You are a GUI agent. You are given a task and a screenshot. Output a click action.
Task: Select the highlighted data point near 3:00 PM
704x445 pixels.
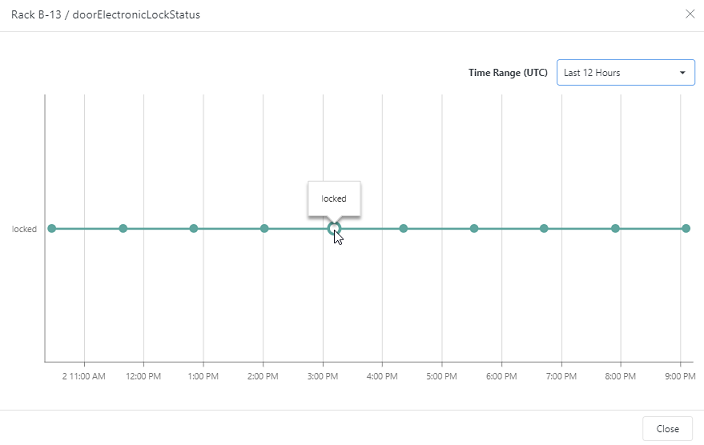pos(334,229)
